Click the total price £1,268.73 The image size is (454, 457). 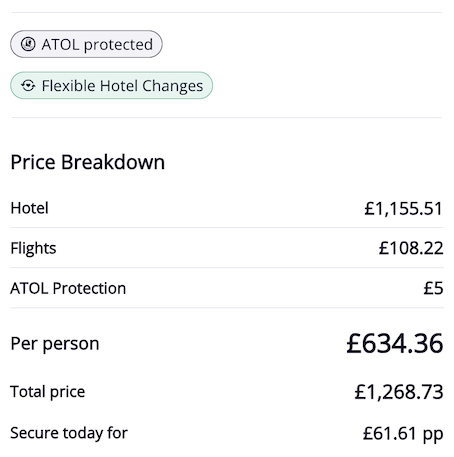point(399,392)
